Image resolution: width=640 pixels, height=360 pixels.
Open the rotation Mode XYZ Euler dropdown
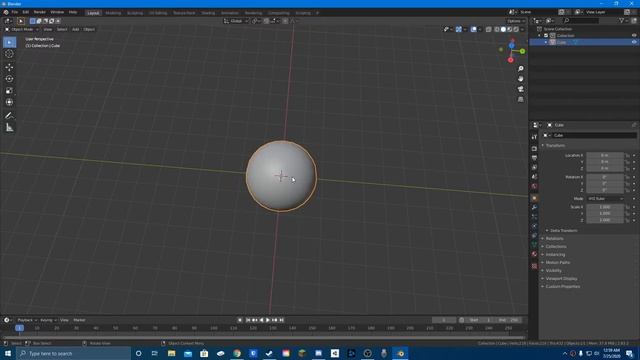click(x=605, y=199)
